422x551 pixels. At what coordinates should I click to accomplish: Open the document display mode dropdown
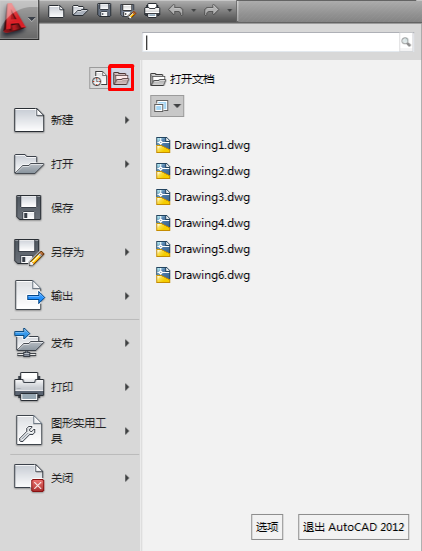coord(167,106)
